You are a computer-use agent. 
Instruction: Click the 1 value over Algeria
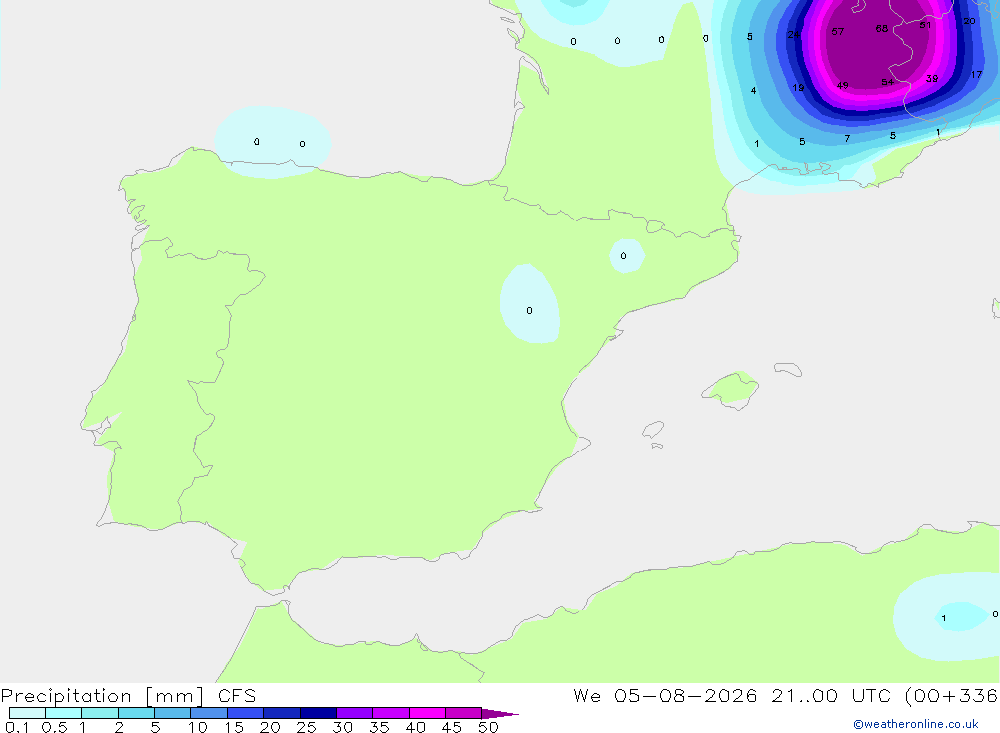point(943,618)
